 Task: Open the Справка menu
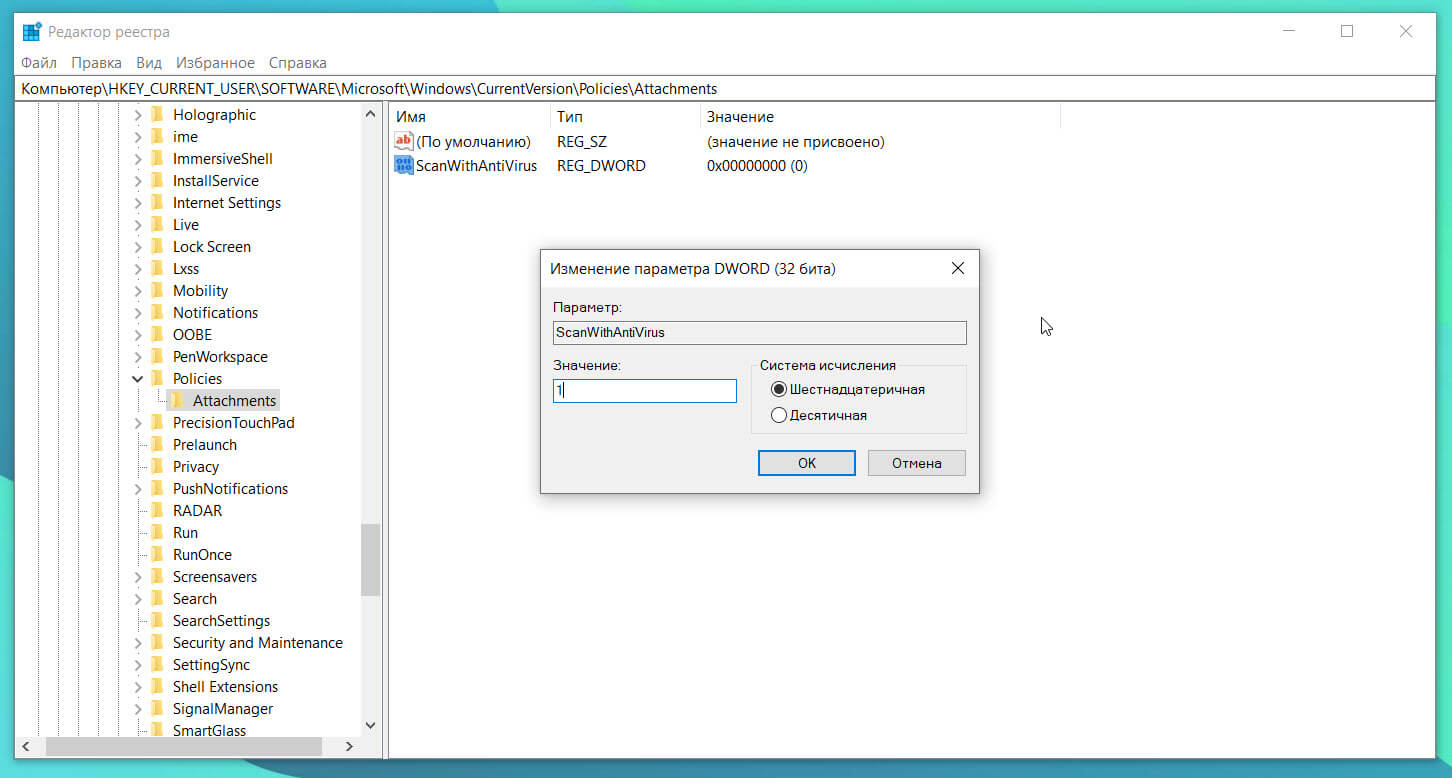[x=298, y=62]
